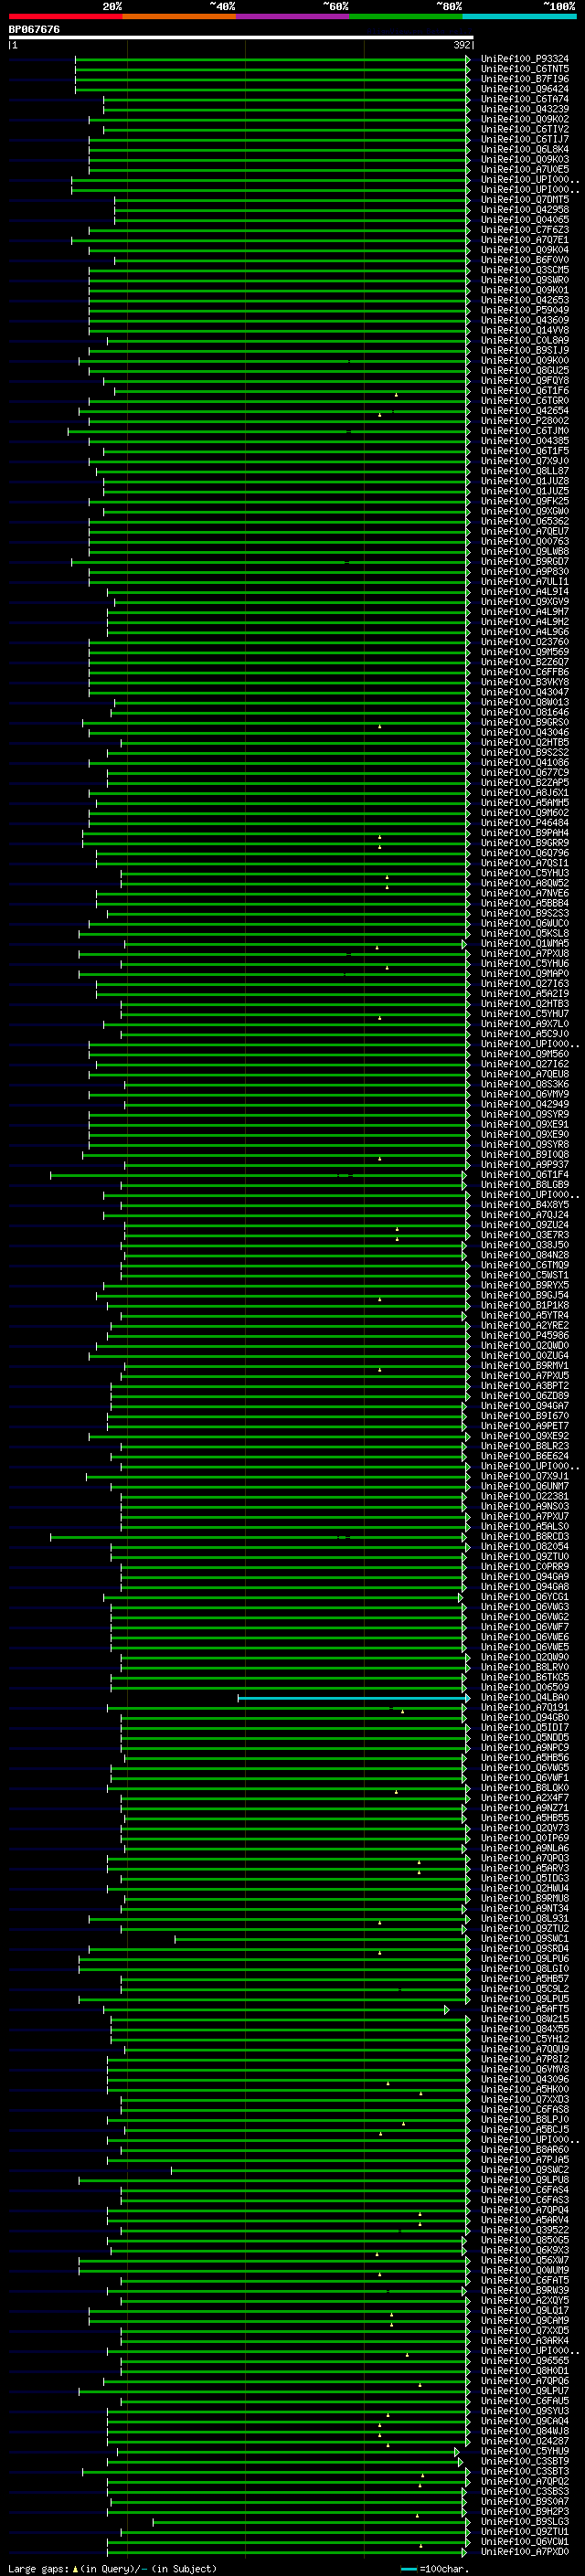The height and width of the screenshot is (2576, 585).
Task: Open hit UniRef100_A5ARV3
Action: pyautogui.click(x=524, y=1869)
